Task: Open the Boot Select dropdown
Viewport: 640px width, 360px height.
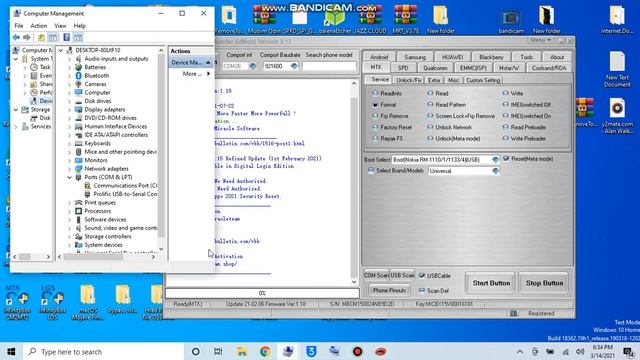Action: (495, 160)
